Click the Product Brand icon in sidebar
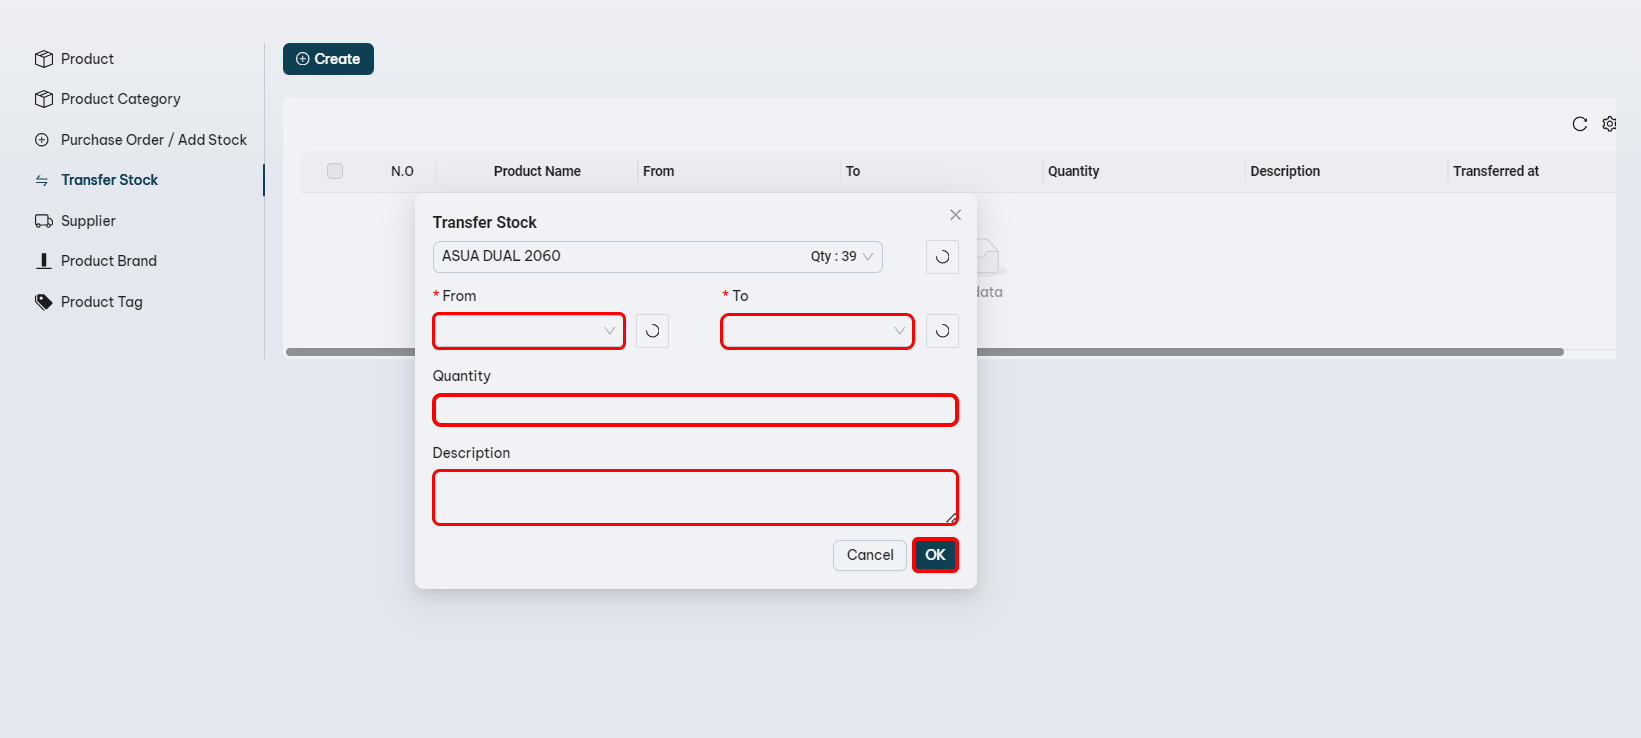This screenshot has height=738, width=1641. (x=43, y=261)
